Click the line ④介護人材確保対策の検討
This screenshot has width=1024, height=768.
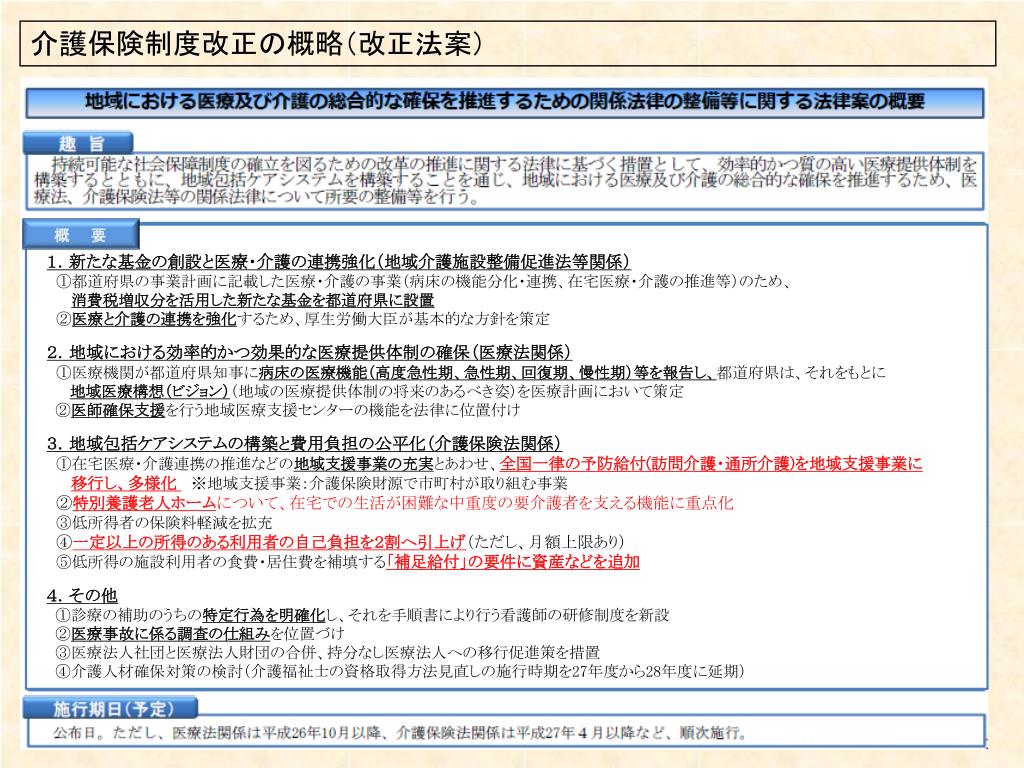[x=400, y=671]
